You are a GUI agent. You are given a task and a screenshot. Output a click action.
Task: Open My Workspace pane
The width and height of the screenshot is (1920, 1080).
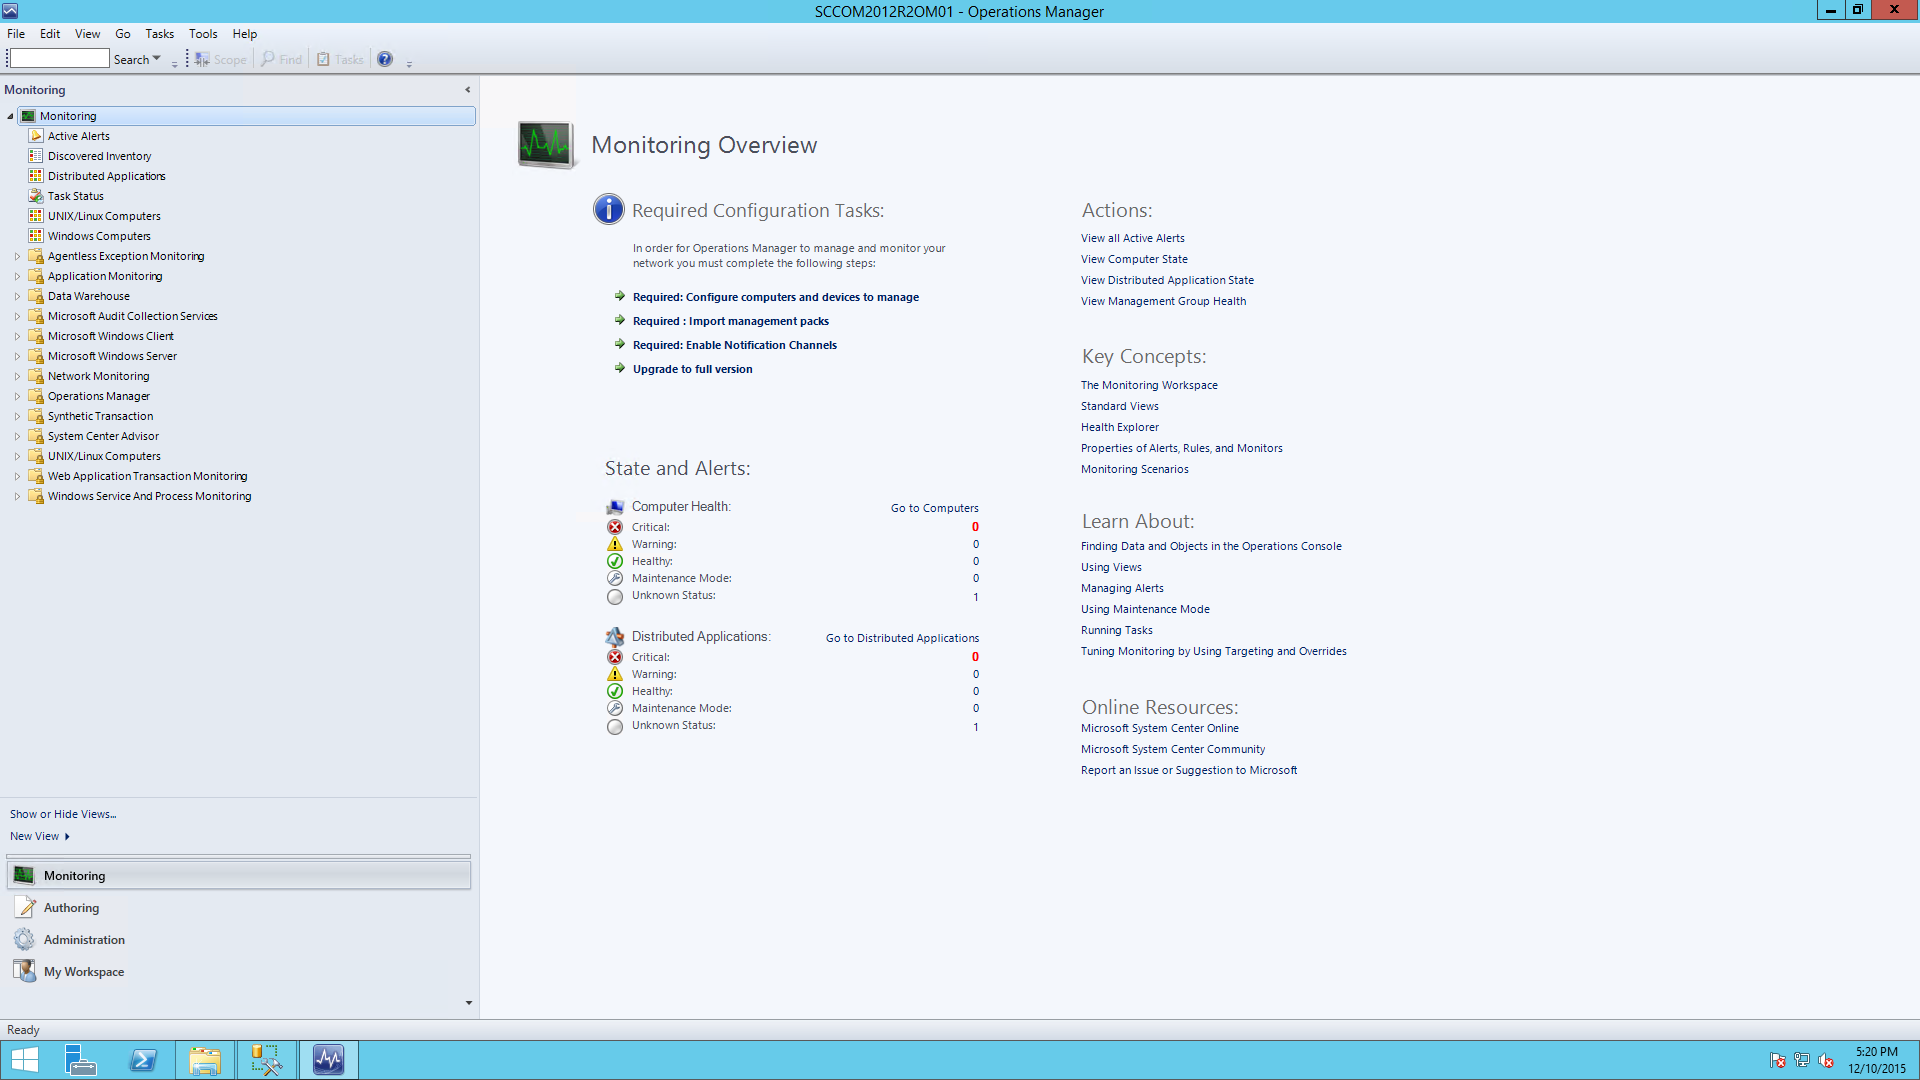83,971
